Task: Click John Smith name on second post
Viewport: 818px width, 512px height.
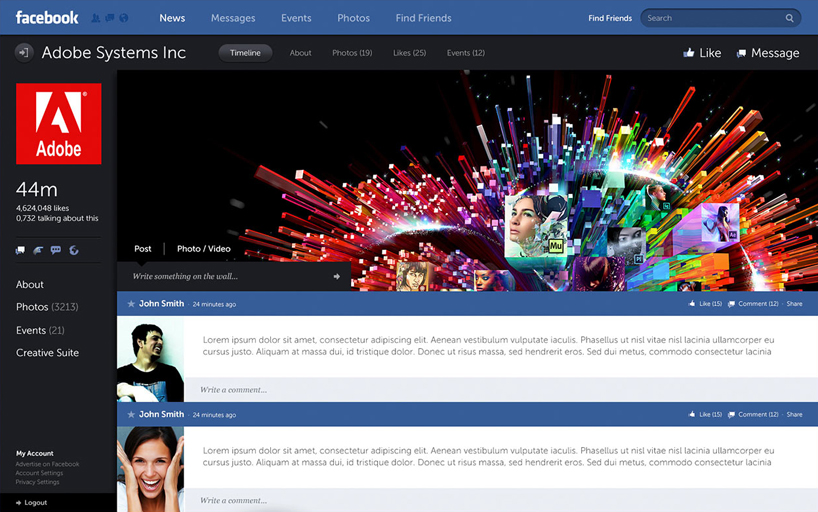Action: 161,414
